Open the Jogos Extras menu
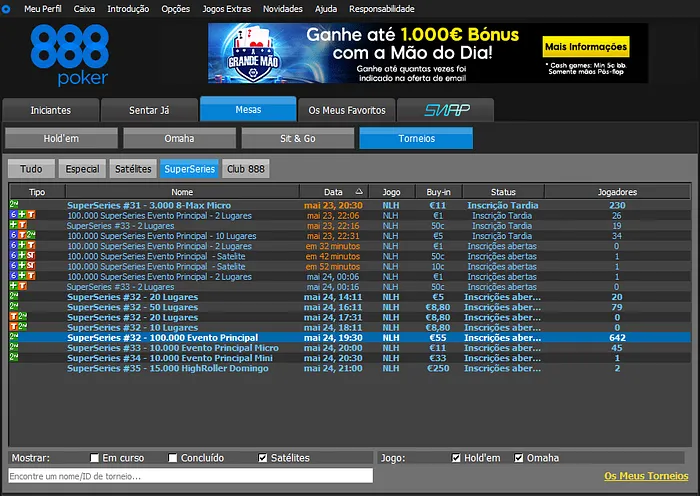The width and height of the screenshot is (700, 496). pyautogui.click(x=226, y=9)
